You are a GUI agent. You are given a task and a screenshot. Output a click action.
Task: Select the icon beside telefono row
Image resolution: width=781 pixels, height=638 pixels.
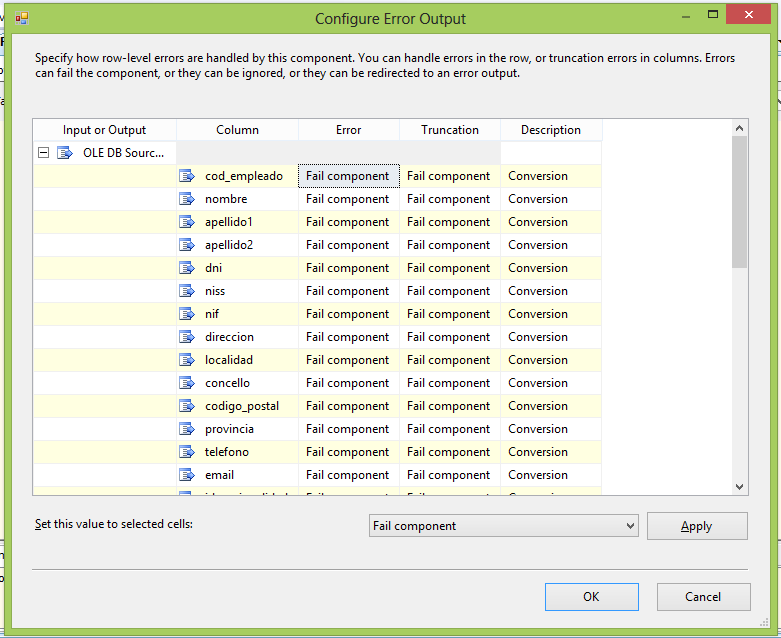point(186,452)
